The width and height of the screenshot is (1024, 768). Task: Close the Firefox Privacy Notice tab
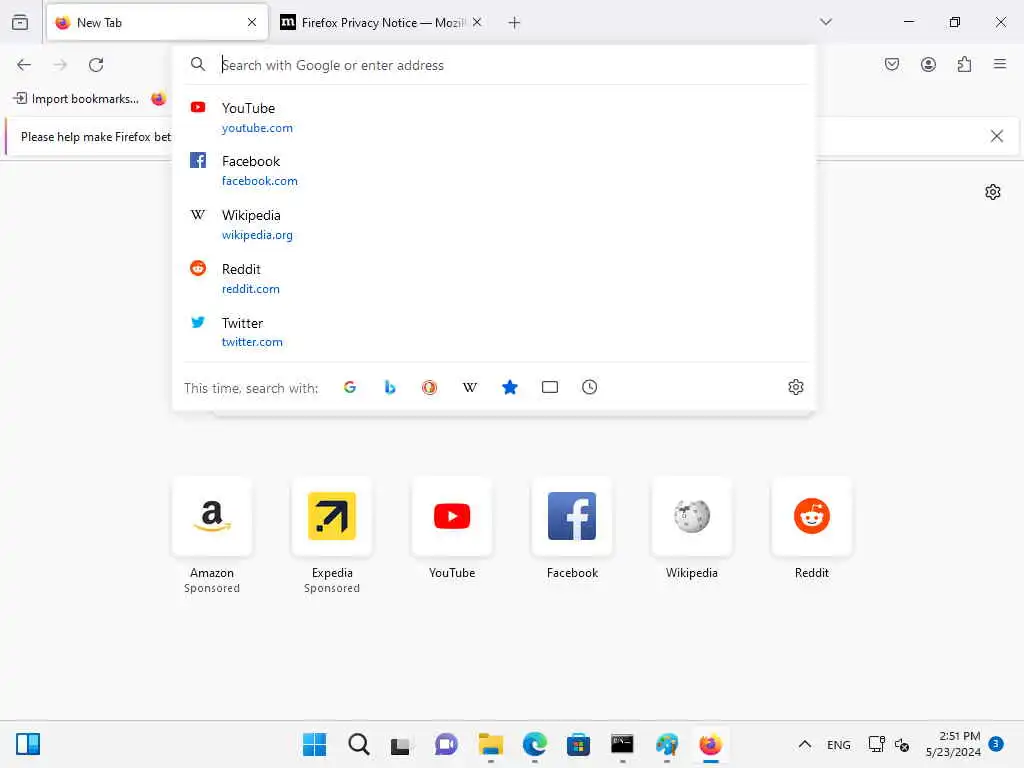coord(477,22)
